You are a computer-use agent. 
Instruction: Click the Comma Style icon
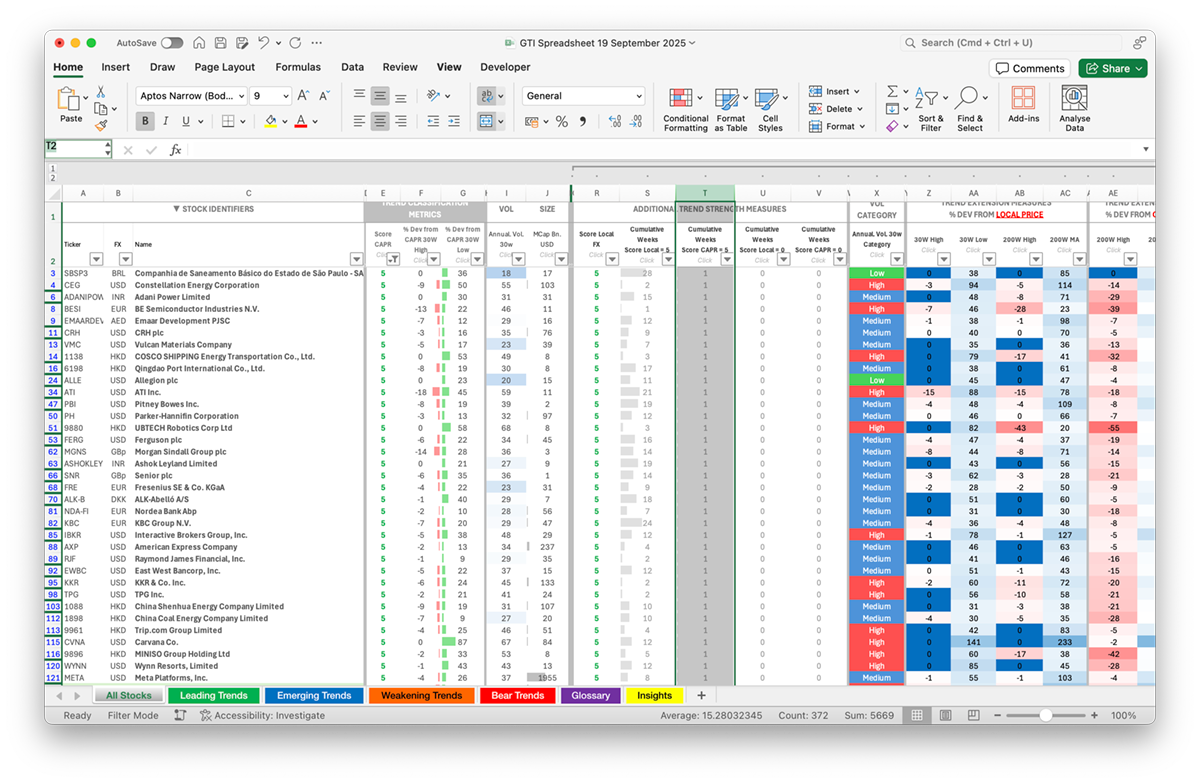tap(582, 122)
